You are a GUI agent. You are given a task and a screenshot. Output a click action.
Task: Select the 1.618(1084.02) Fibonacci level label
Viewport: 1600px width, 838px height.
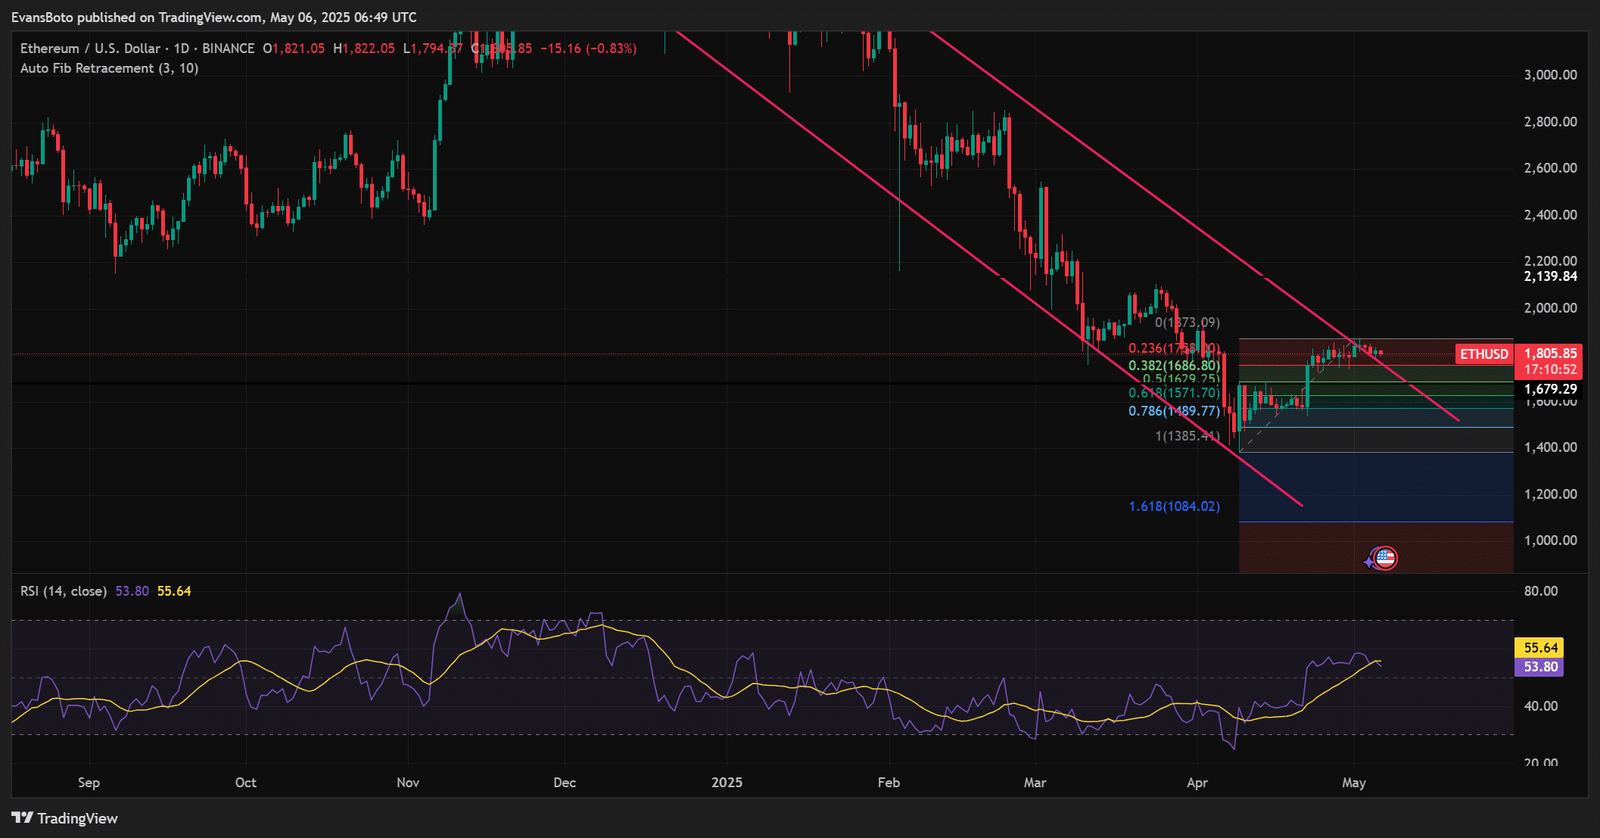click(x=1174, y=506)
